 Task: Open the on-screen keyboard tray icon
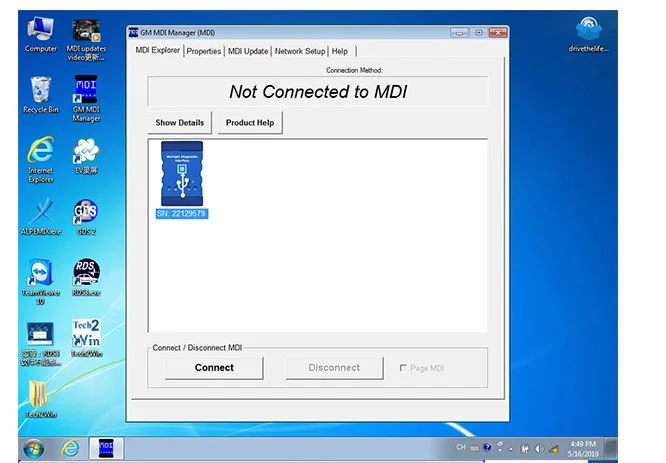click(x=474, y=448)
